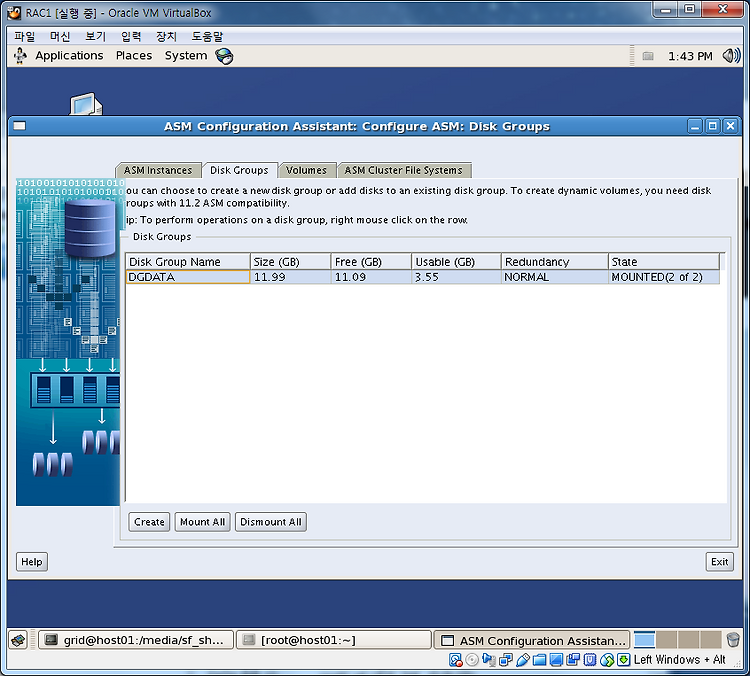Viewport: 750px width, 676px height.
Task: Click the Show Desktop icon in taskbar
Action: pyautogui.click(x=18, y=640)
